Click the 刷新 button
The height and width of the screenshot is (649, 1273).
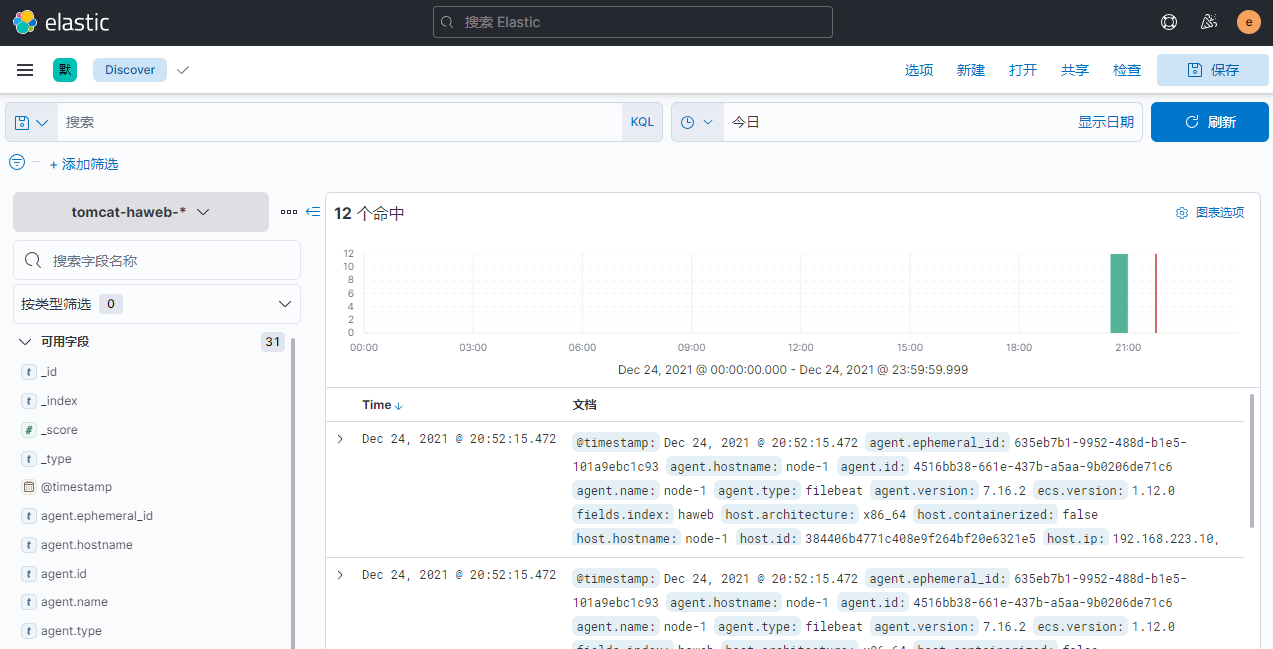[x=1209, y=121]
